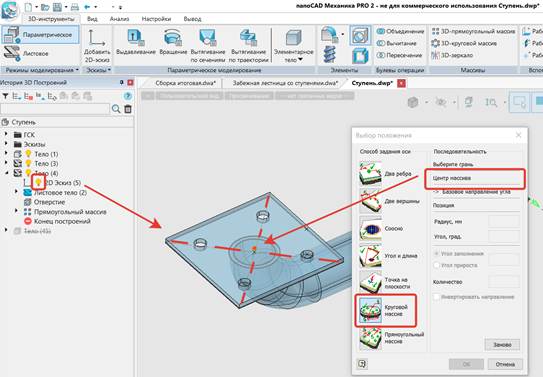Click the print icon in quick access toolbar
The width and height of the screenshot is (543, 377).
tap(74, 7)
